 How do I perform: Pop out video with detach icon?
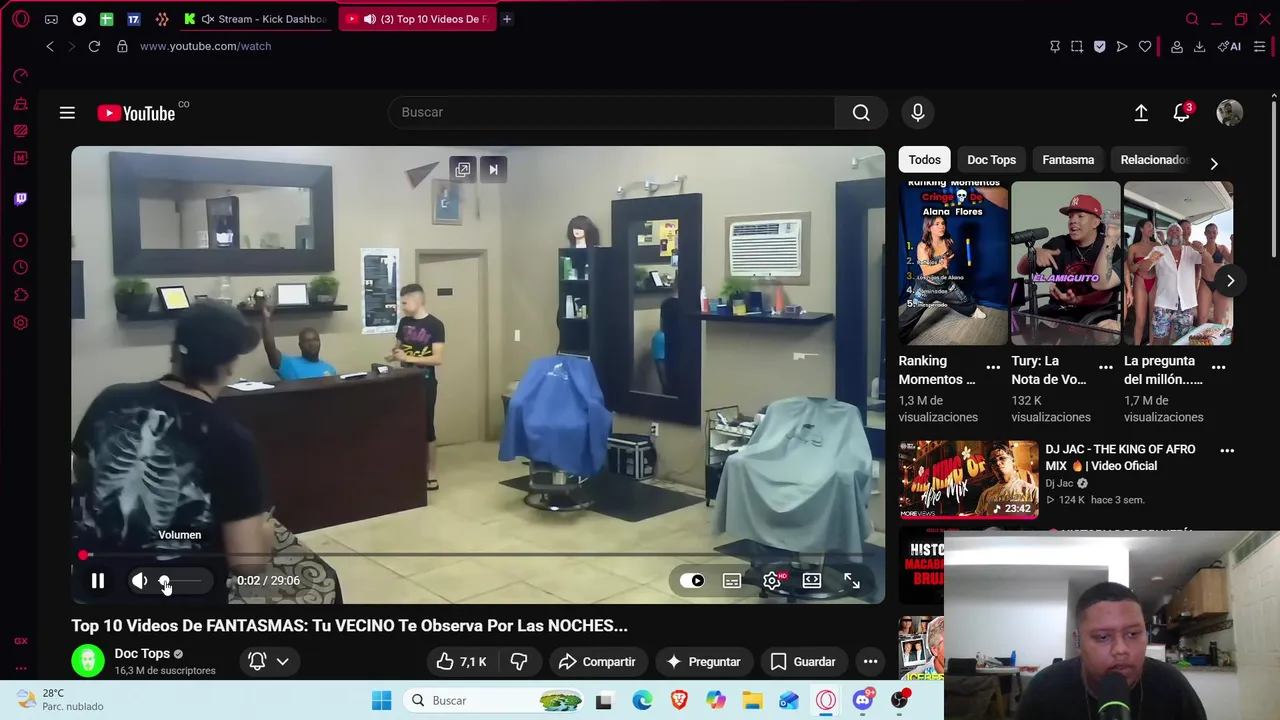click(462, 170)
